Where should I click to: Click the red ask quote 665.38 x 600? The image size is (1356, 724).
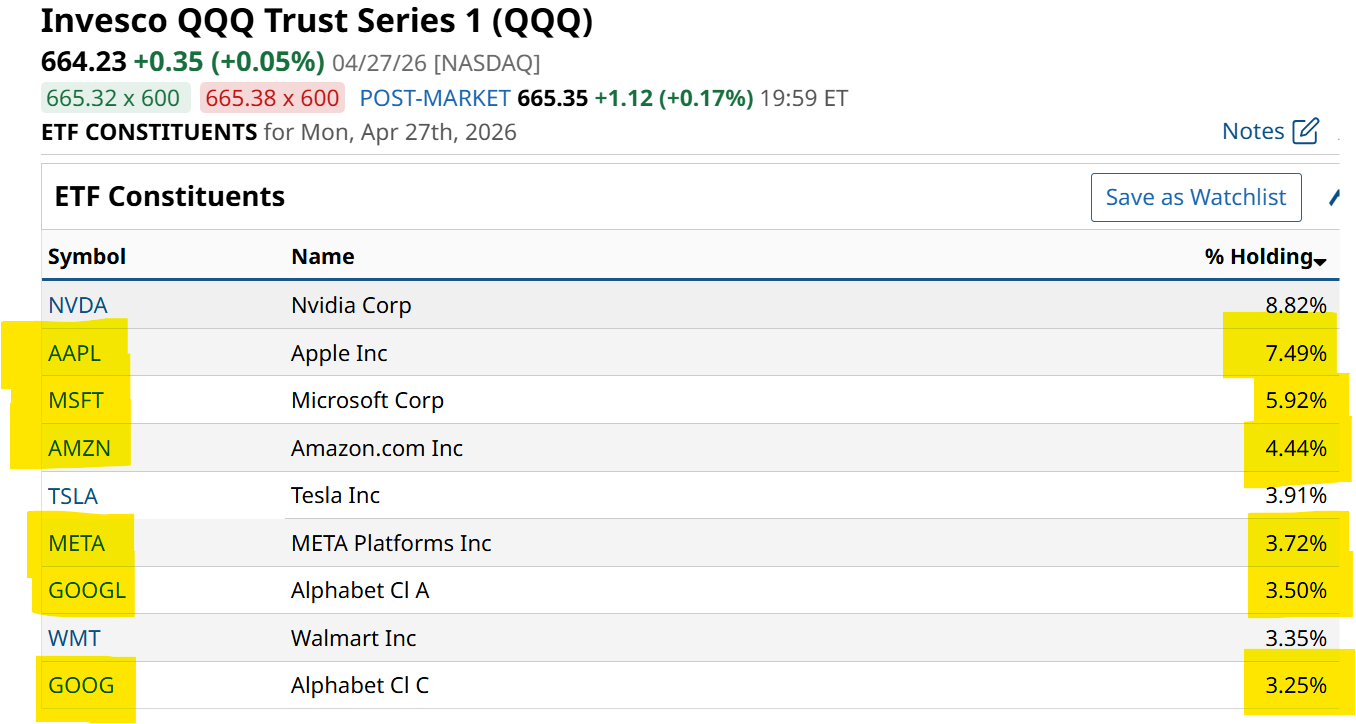(272, 98)
